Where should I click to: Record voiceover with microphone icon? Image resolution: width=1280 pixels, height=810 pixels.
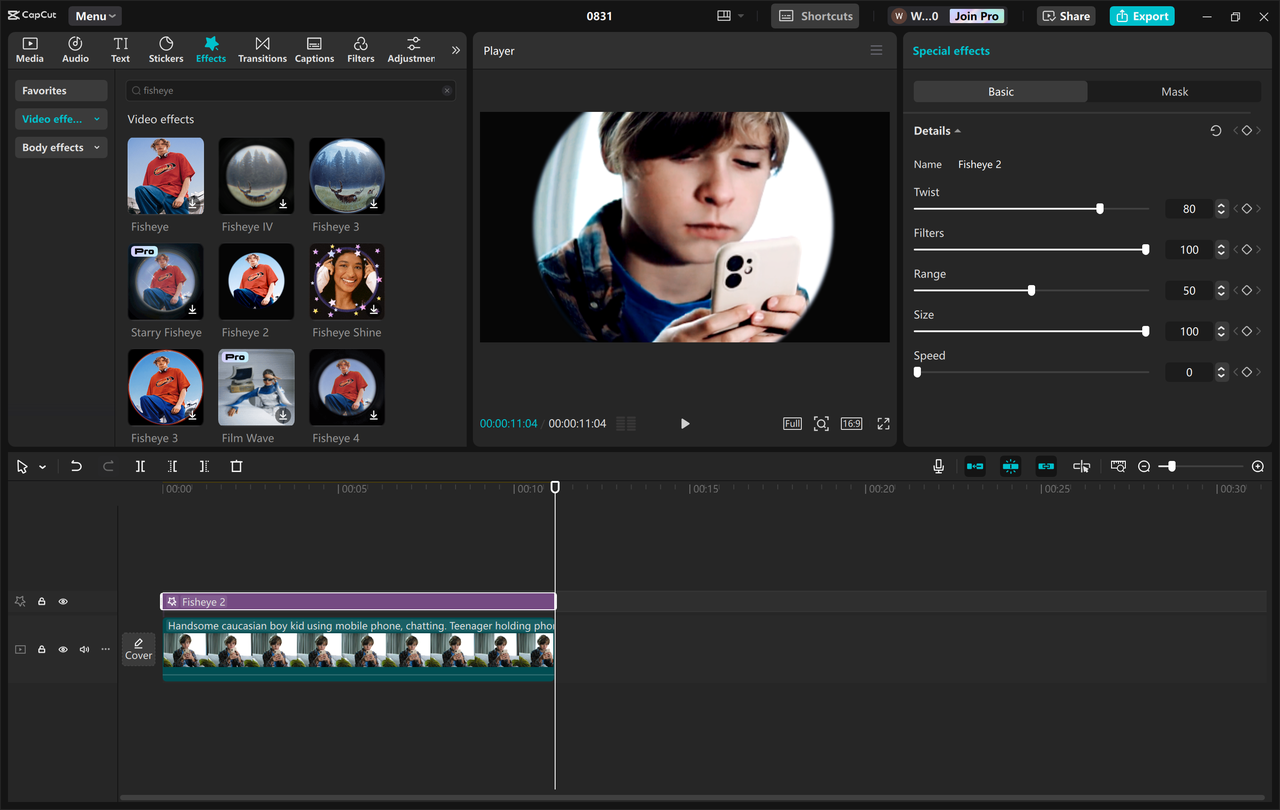[938, 467]
